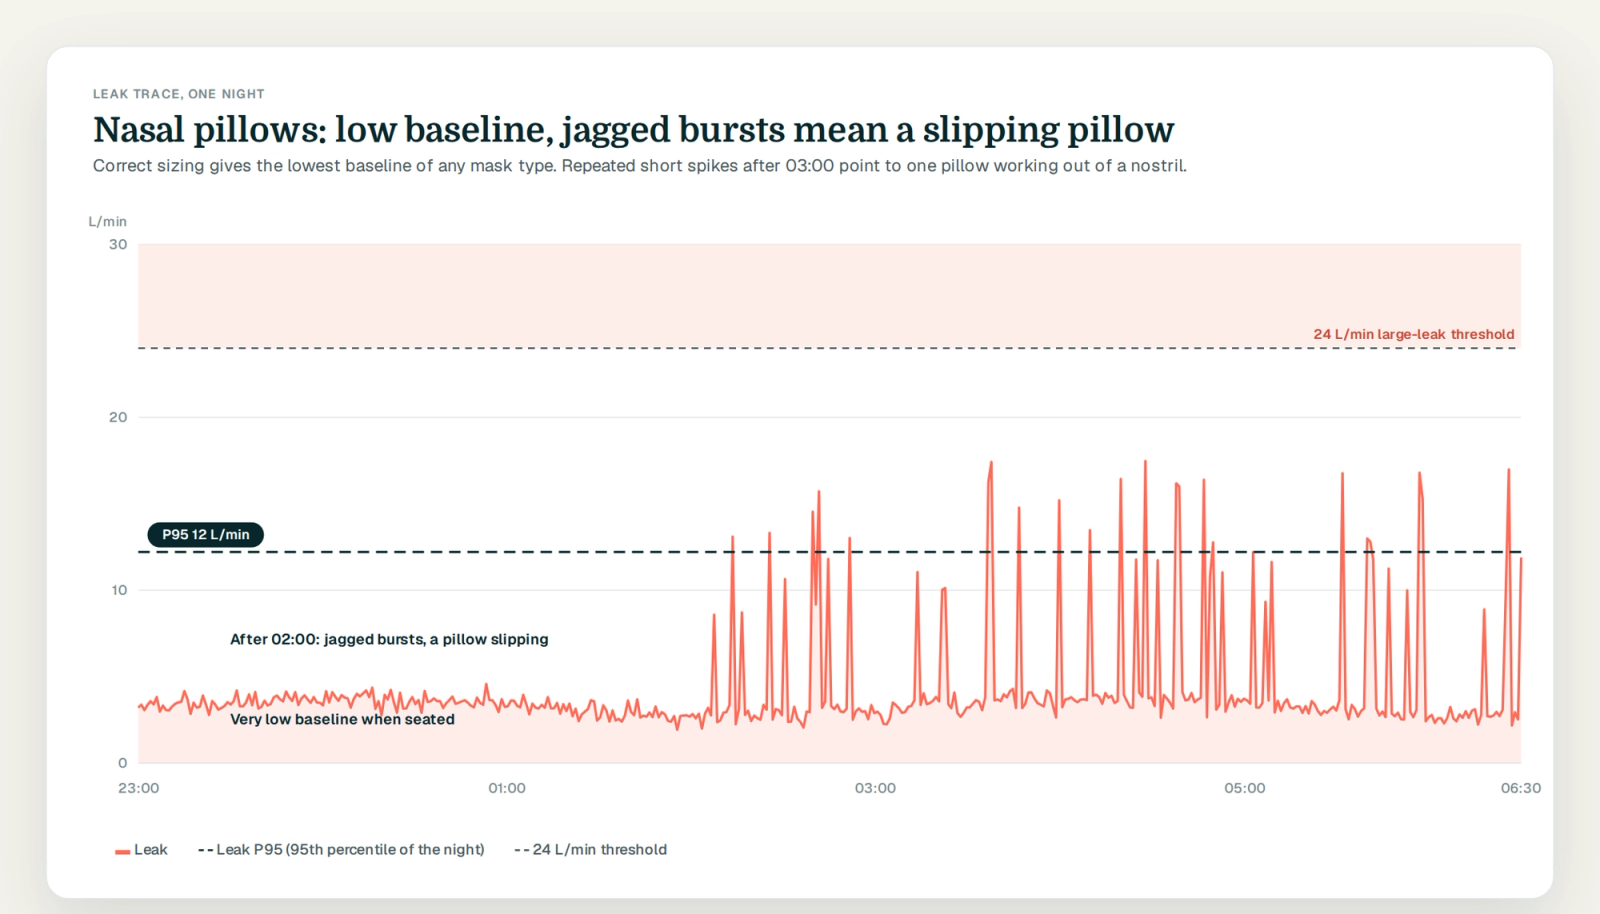Click the '20' y-axis tick label

(x=118, y=417)
